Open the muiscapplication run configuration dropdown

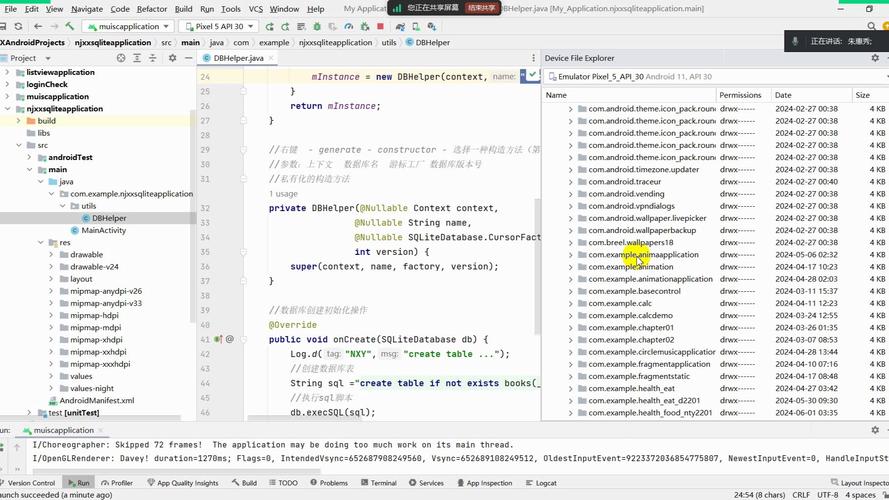(x=128, y=26)
